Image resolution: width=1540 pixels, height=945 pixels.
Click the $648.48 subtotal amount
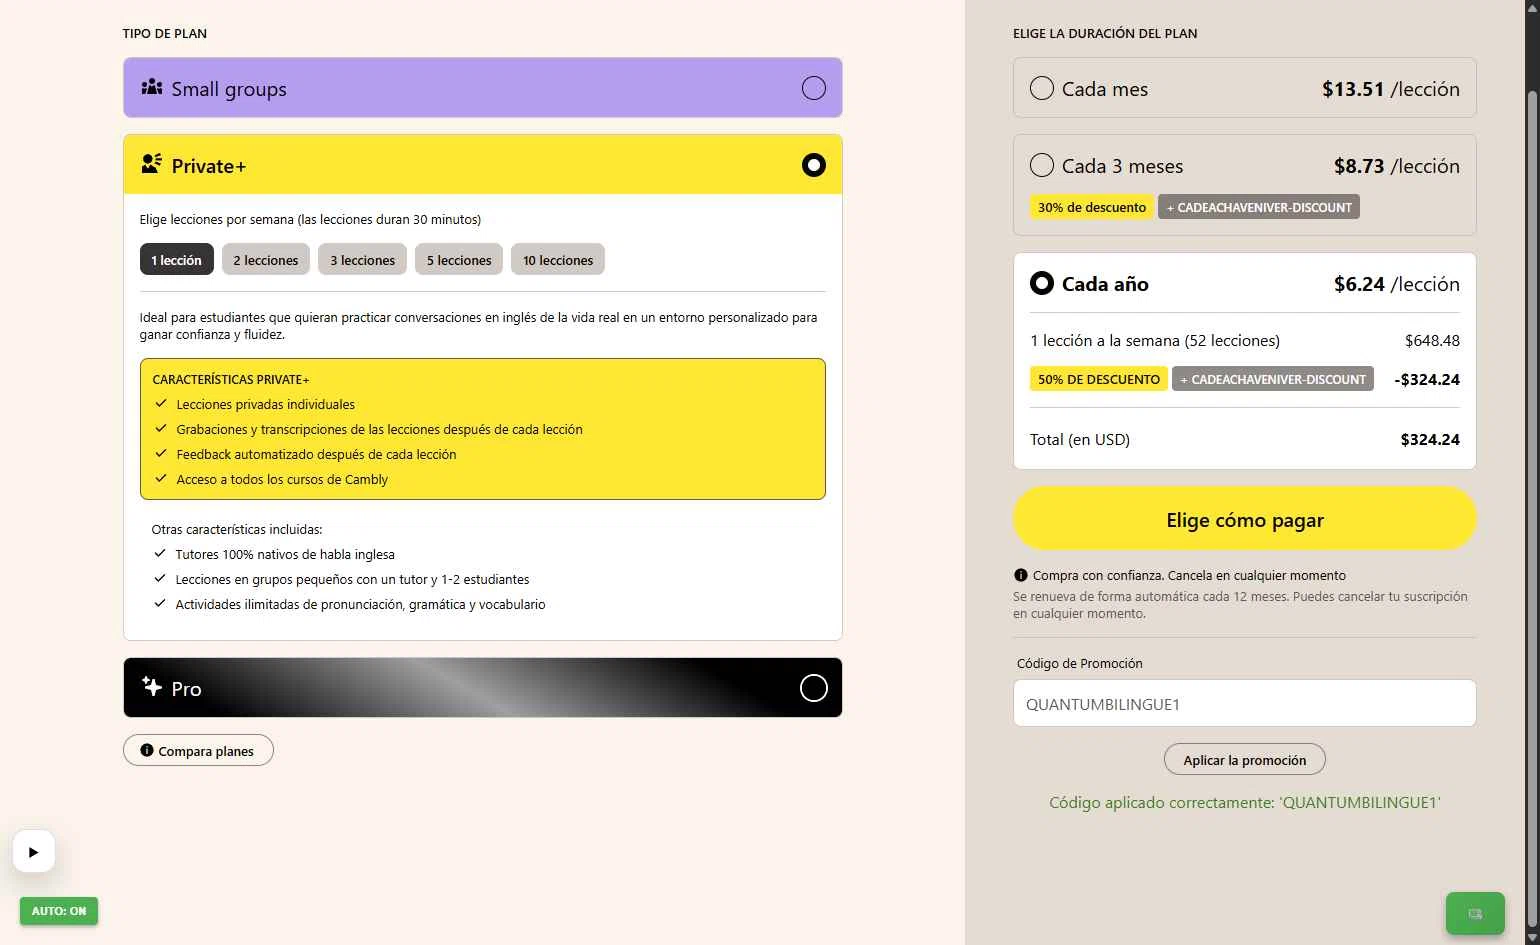[x=1432, y=340]
